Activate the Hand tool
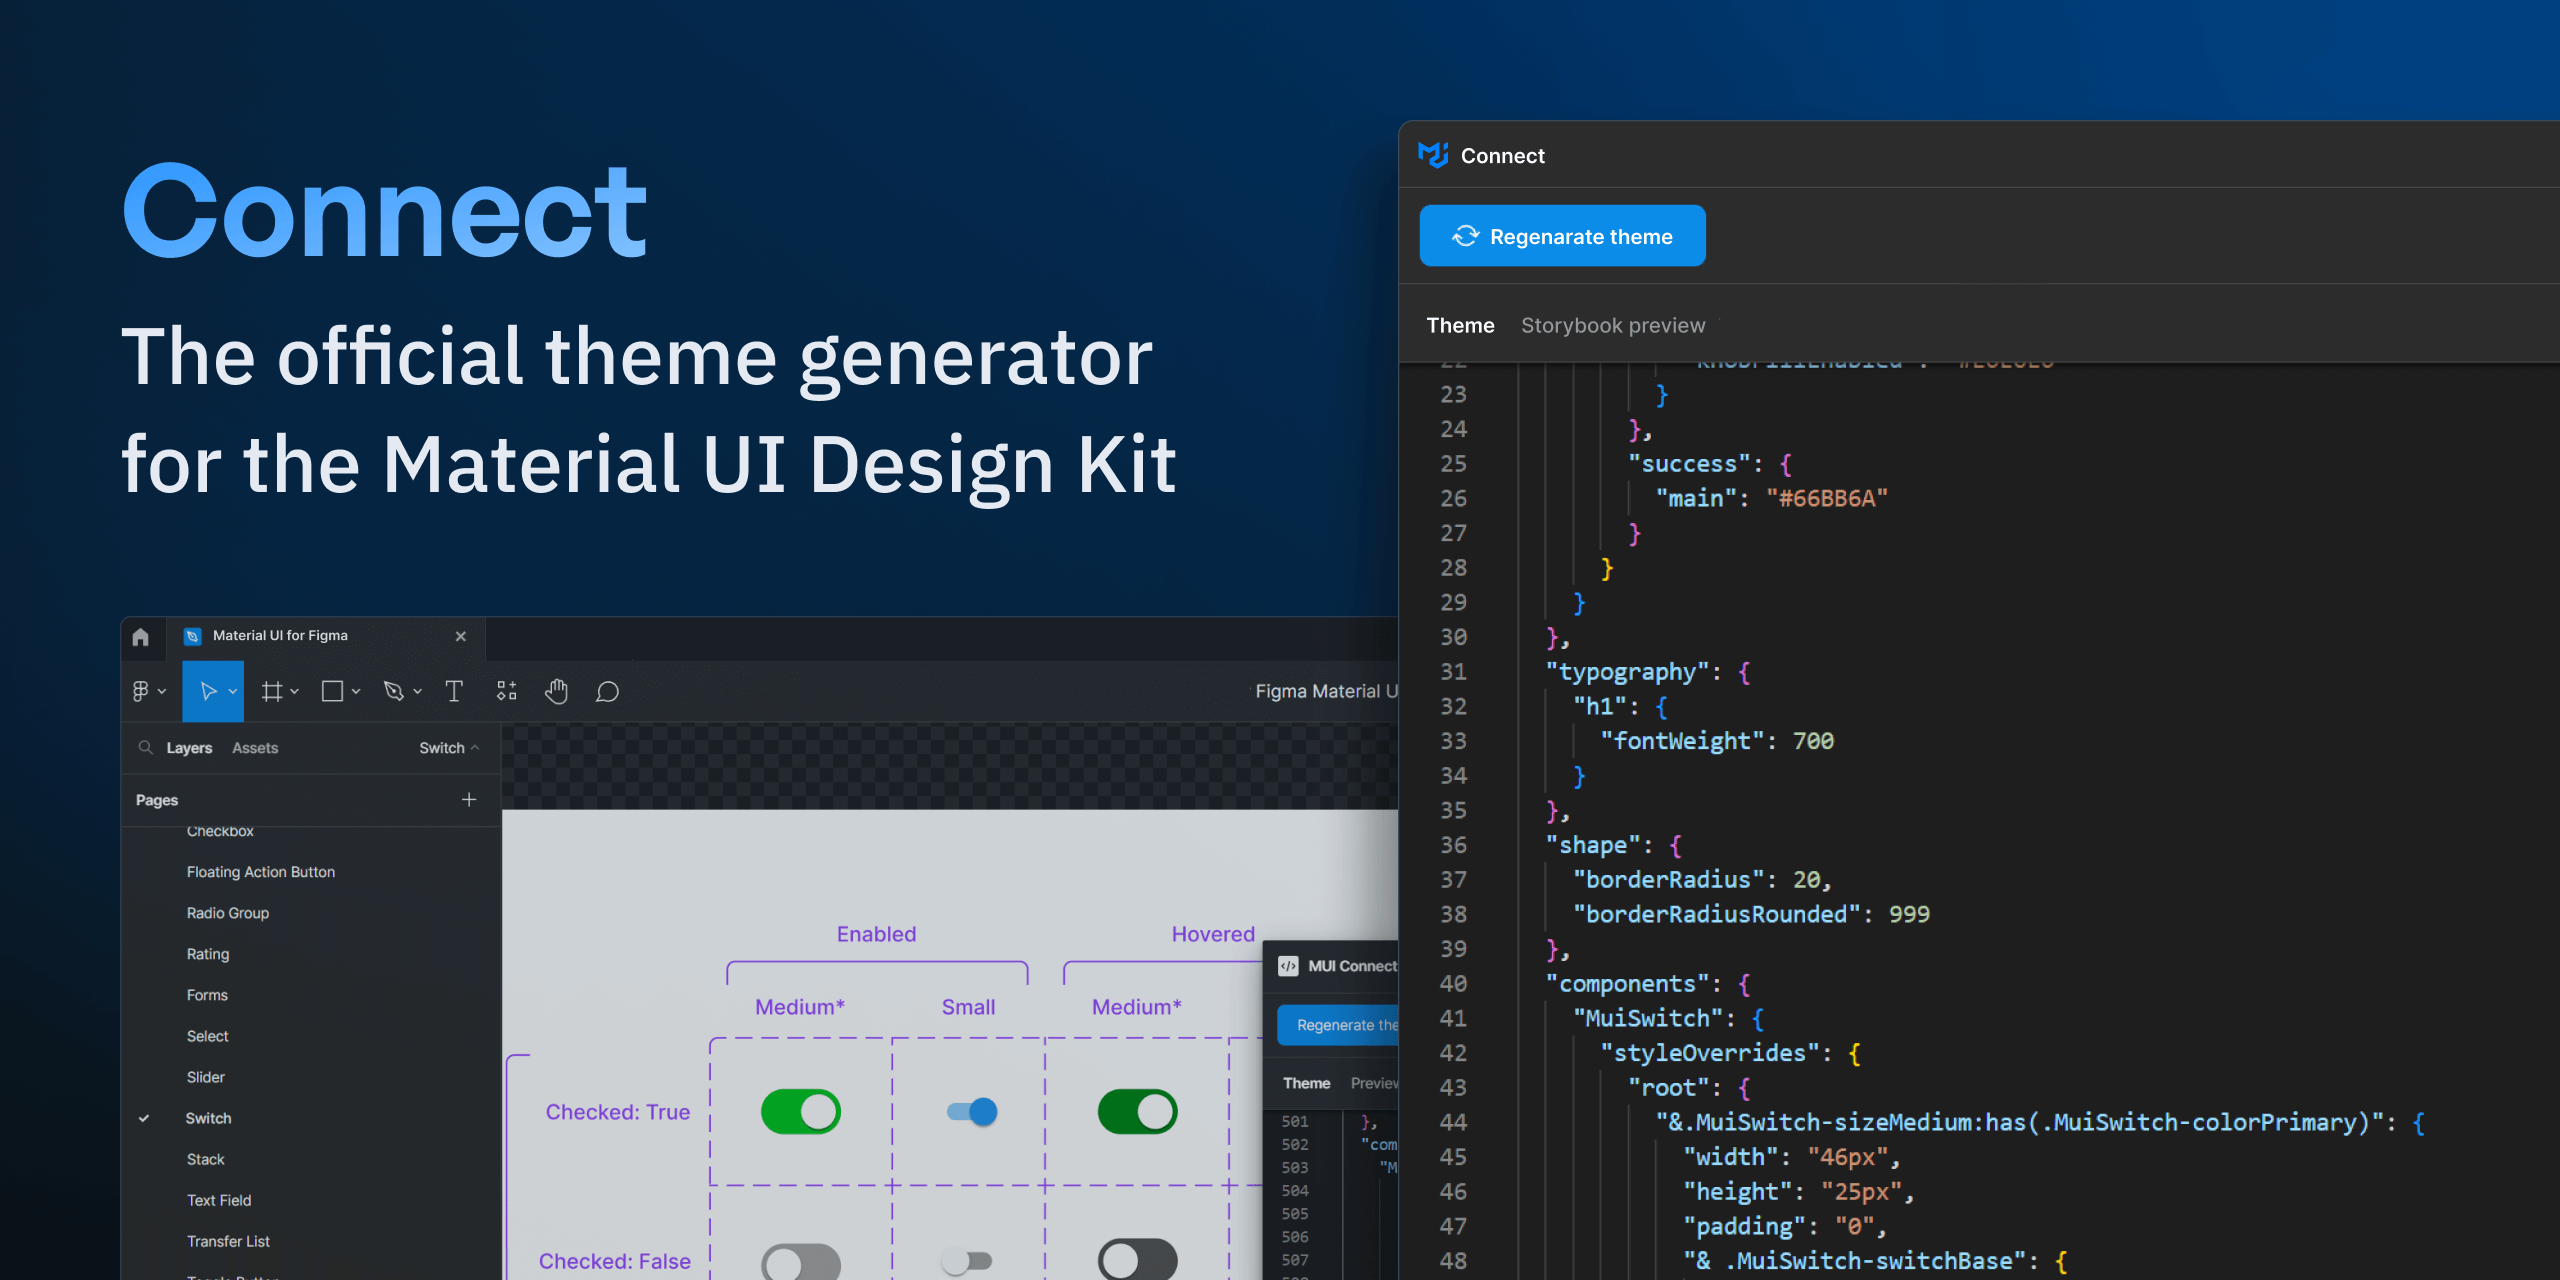Viewport: 2560px width, 1280px height. pyautogui.click(x=556, y=690)
